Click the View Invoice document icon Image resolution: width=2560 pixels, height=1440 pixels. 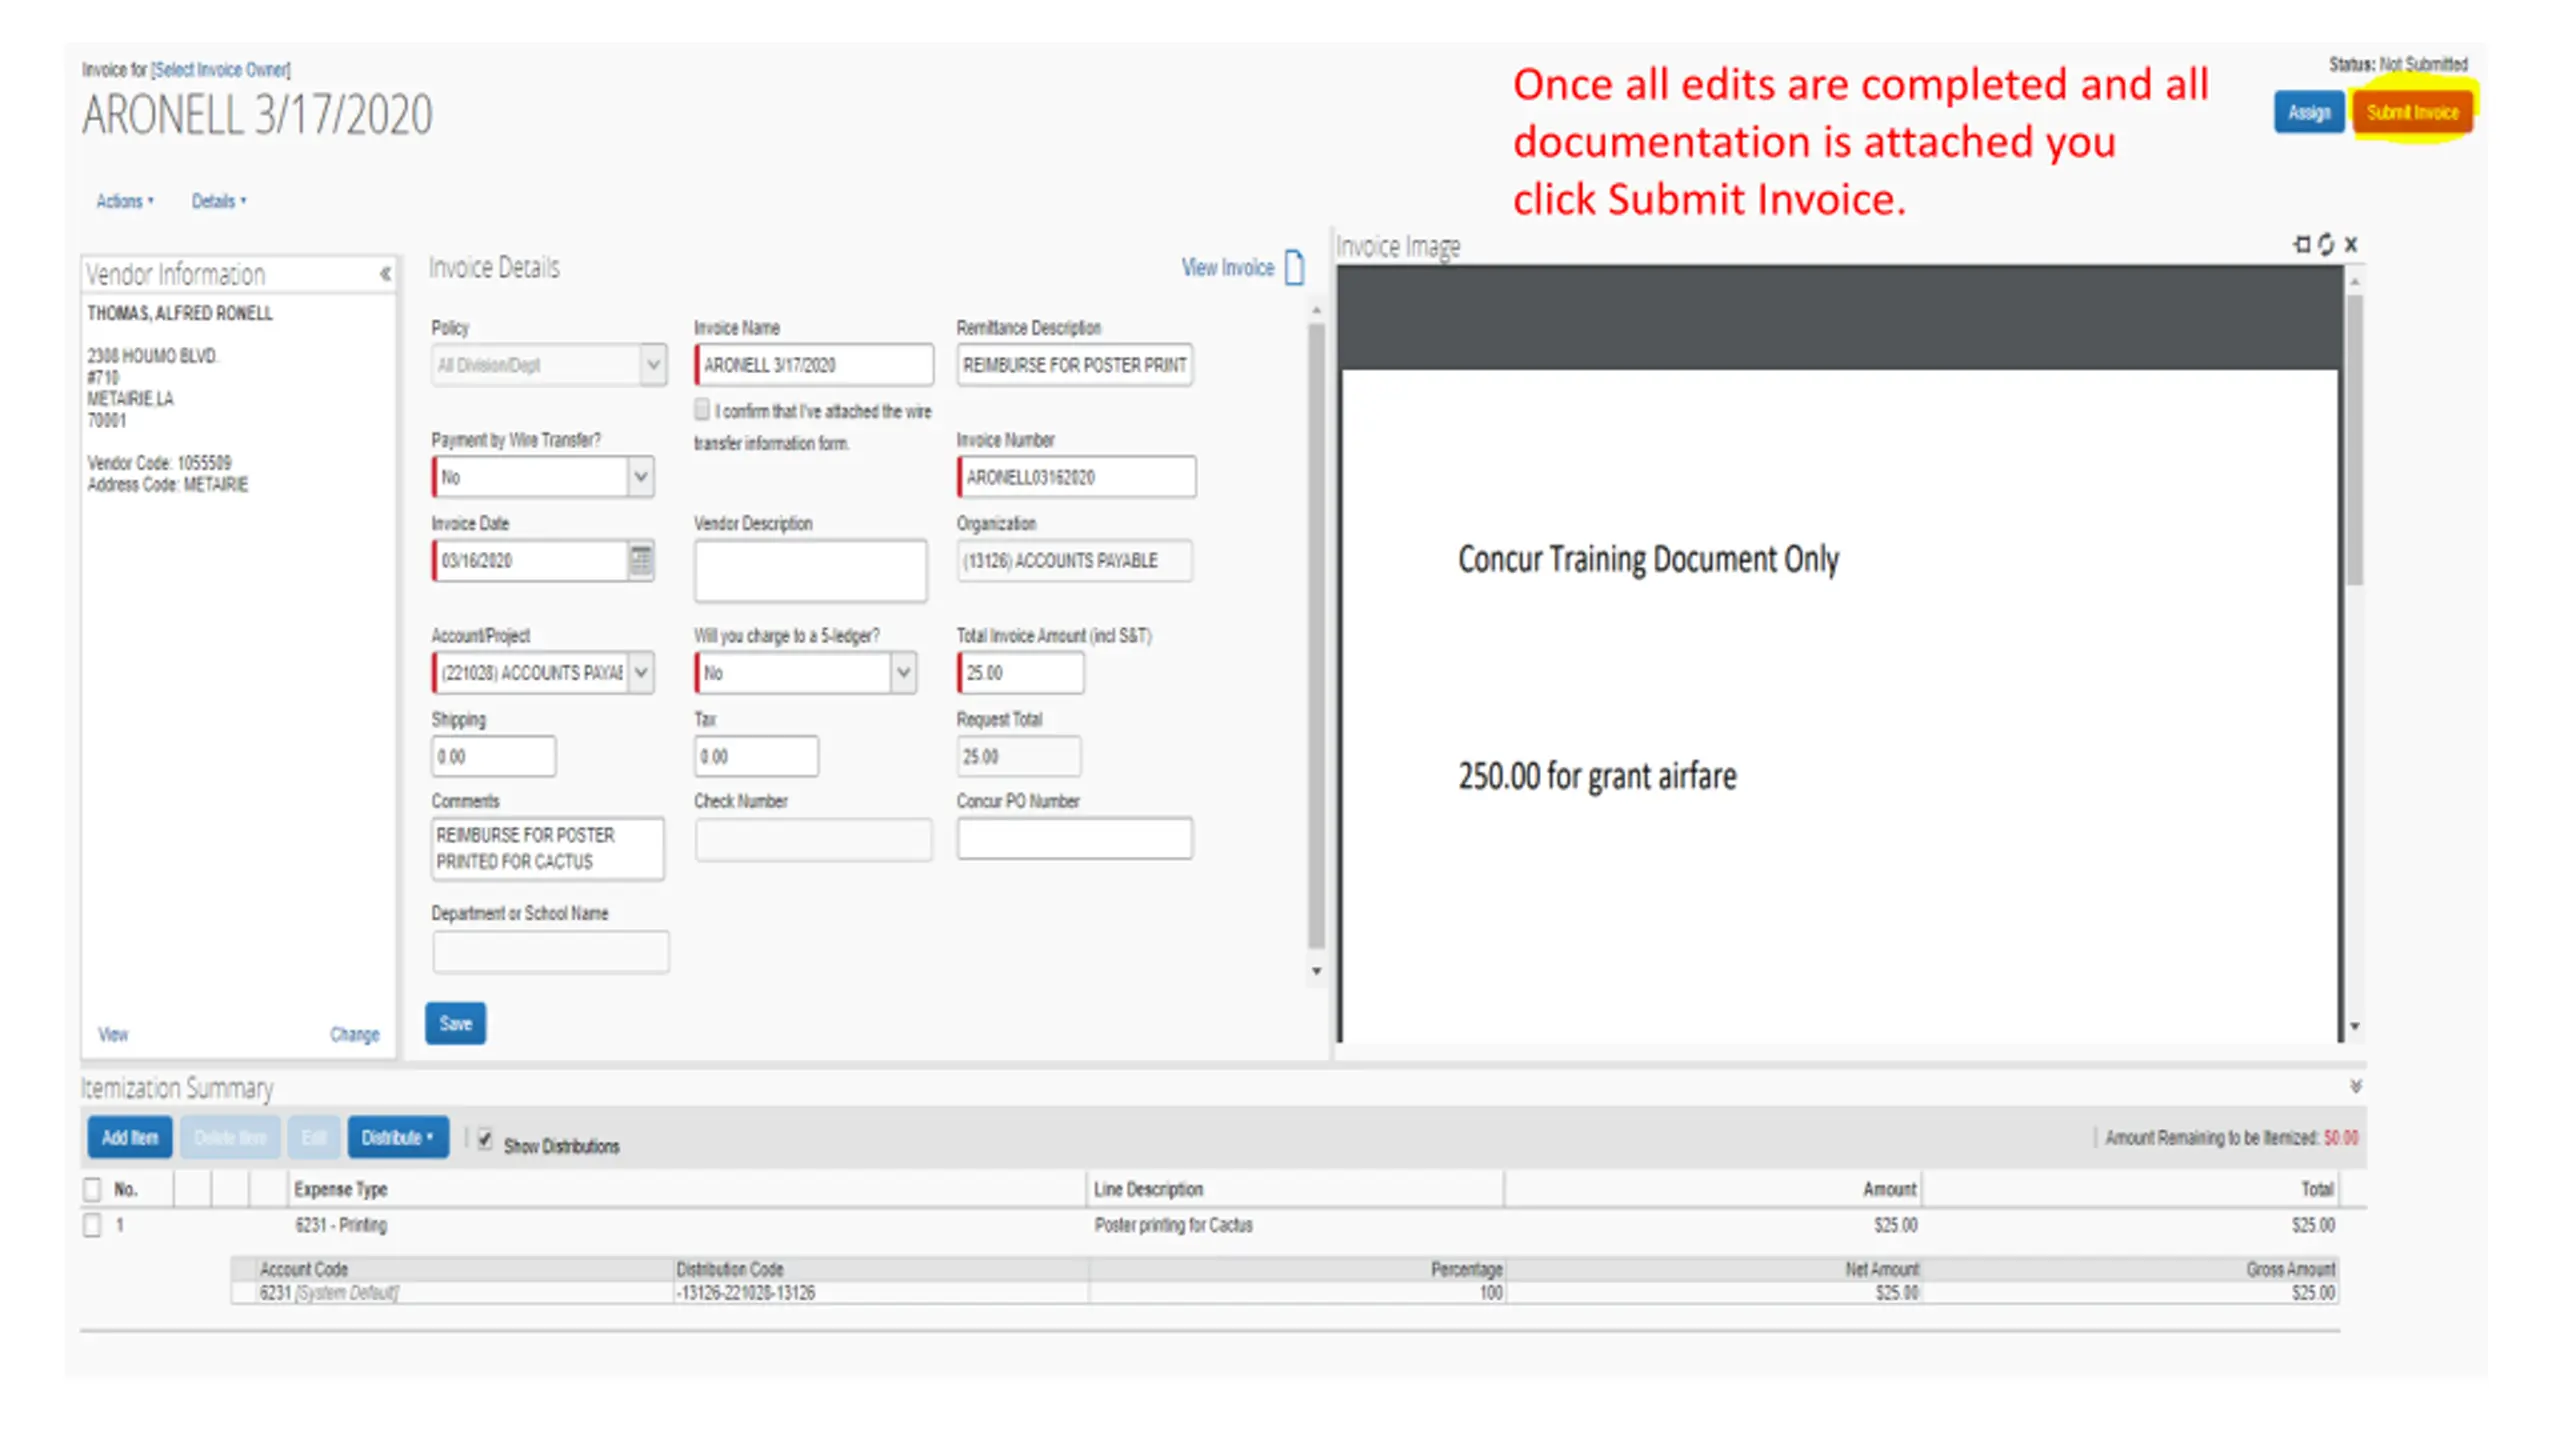click(x=1293, y=267)
